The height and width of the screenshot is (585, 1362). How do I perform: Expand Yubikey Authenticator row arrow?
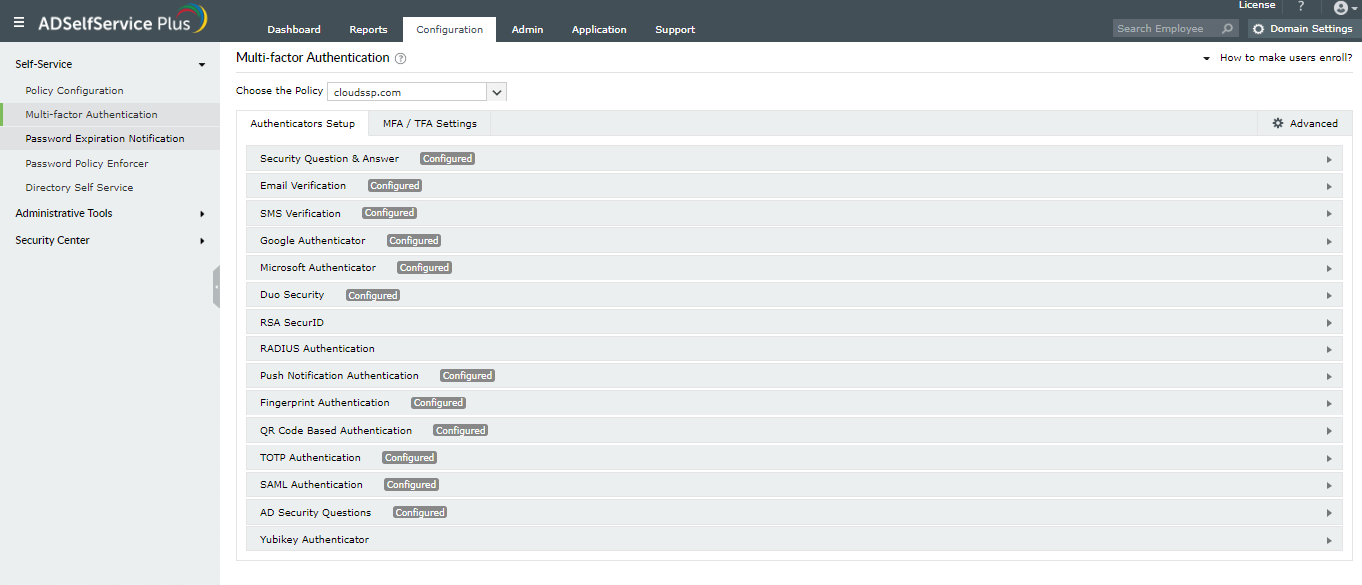(x=1329, y=540)
